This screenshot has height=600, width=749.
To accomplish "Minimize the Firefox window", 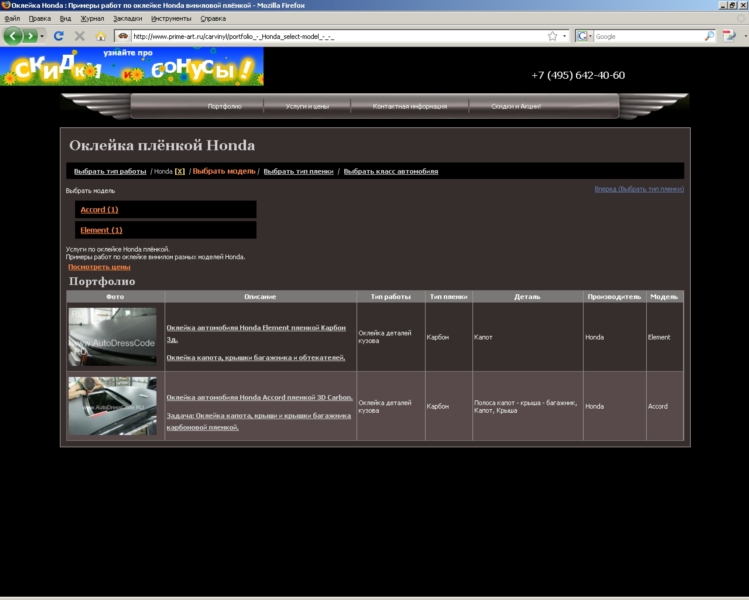I will tap(723, 5).
